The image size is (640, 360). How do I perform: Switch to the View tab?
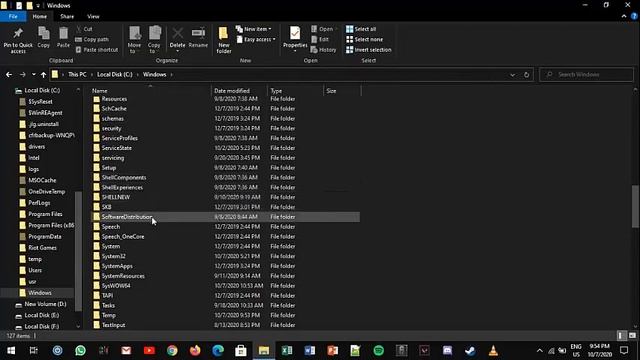[93, 16]
